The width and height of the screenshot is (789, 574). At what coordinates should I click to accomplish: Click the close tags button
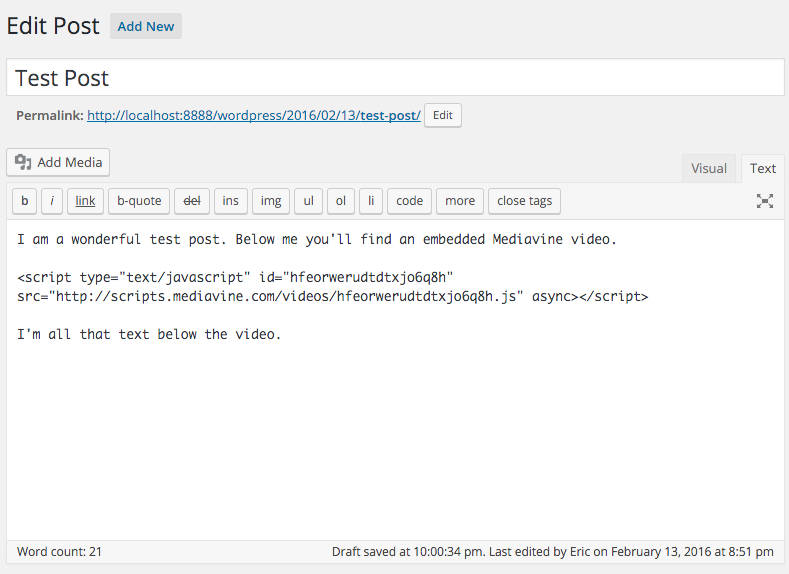point(524,201)
